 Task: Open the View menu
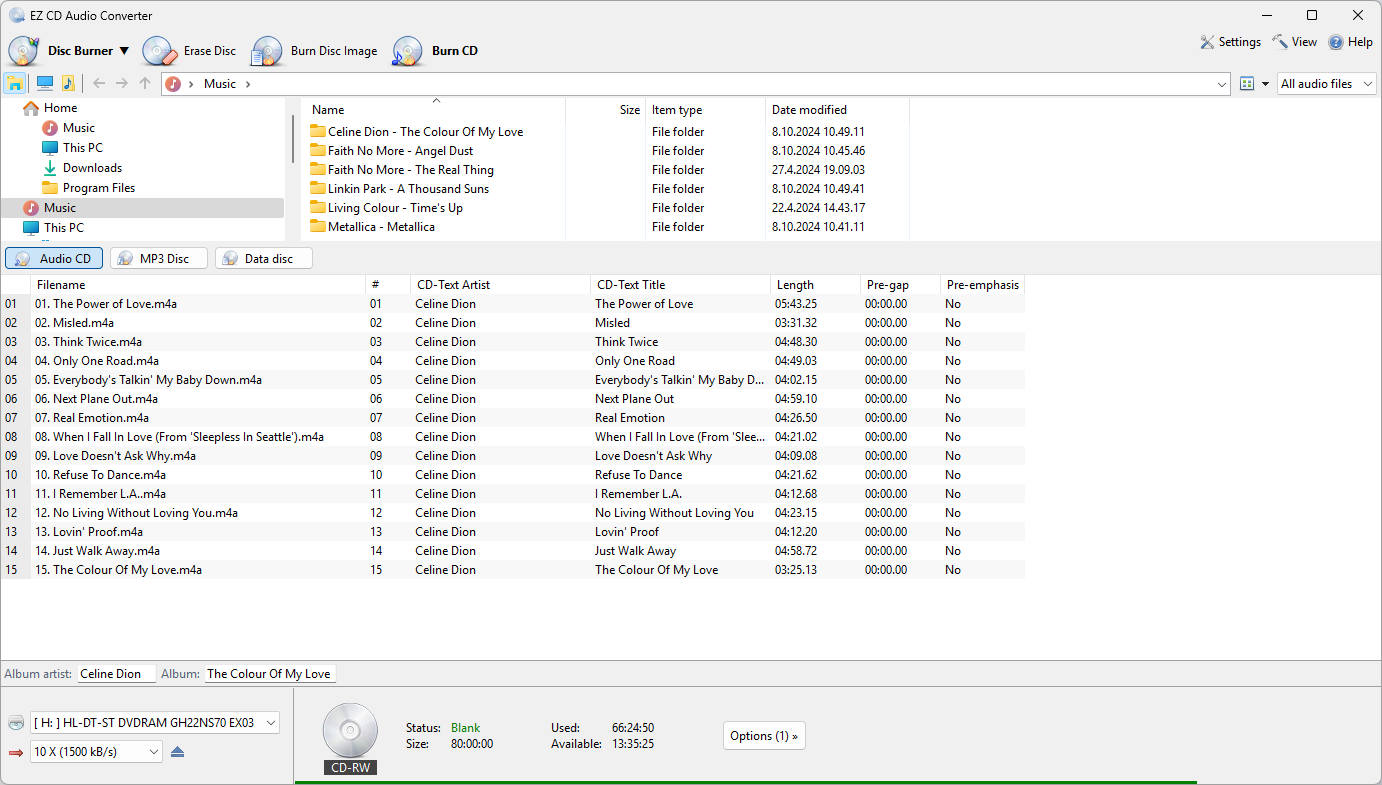[x=1295, y=42]
